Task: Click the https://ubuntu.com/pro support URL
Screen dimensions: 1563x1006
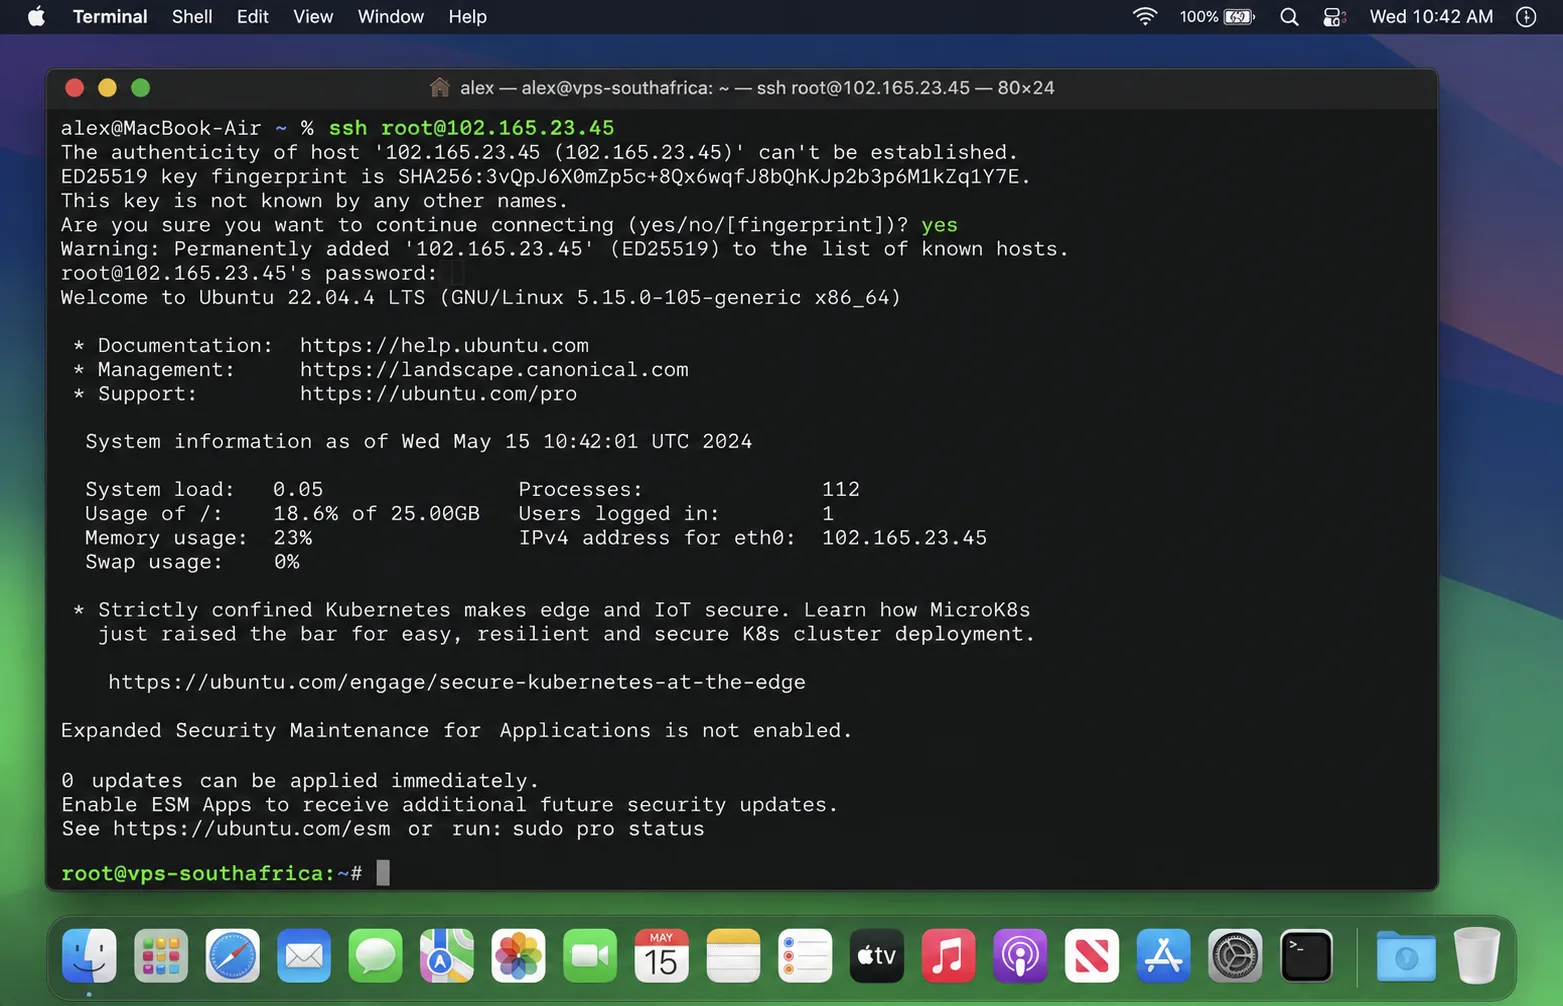Action: 438,393
